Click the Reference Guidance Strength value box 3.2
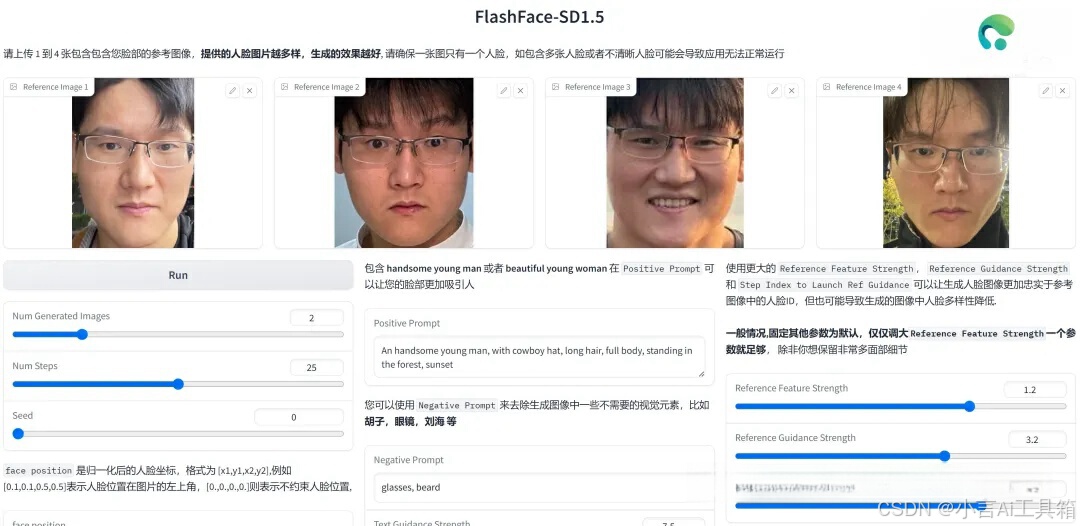Viewport: 1080px width, 526px height. coord(1037,439)
